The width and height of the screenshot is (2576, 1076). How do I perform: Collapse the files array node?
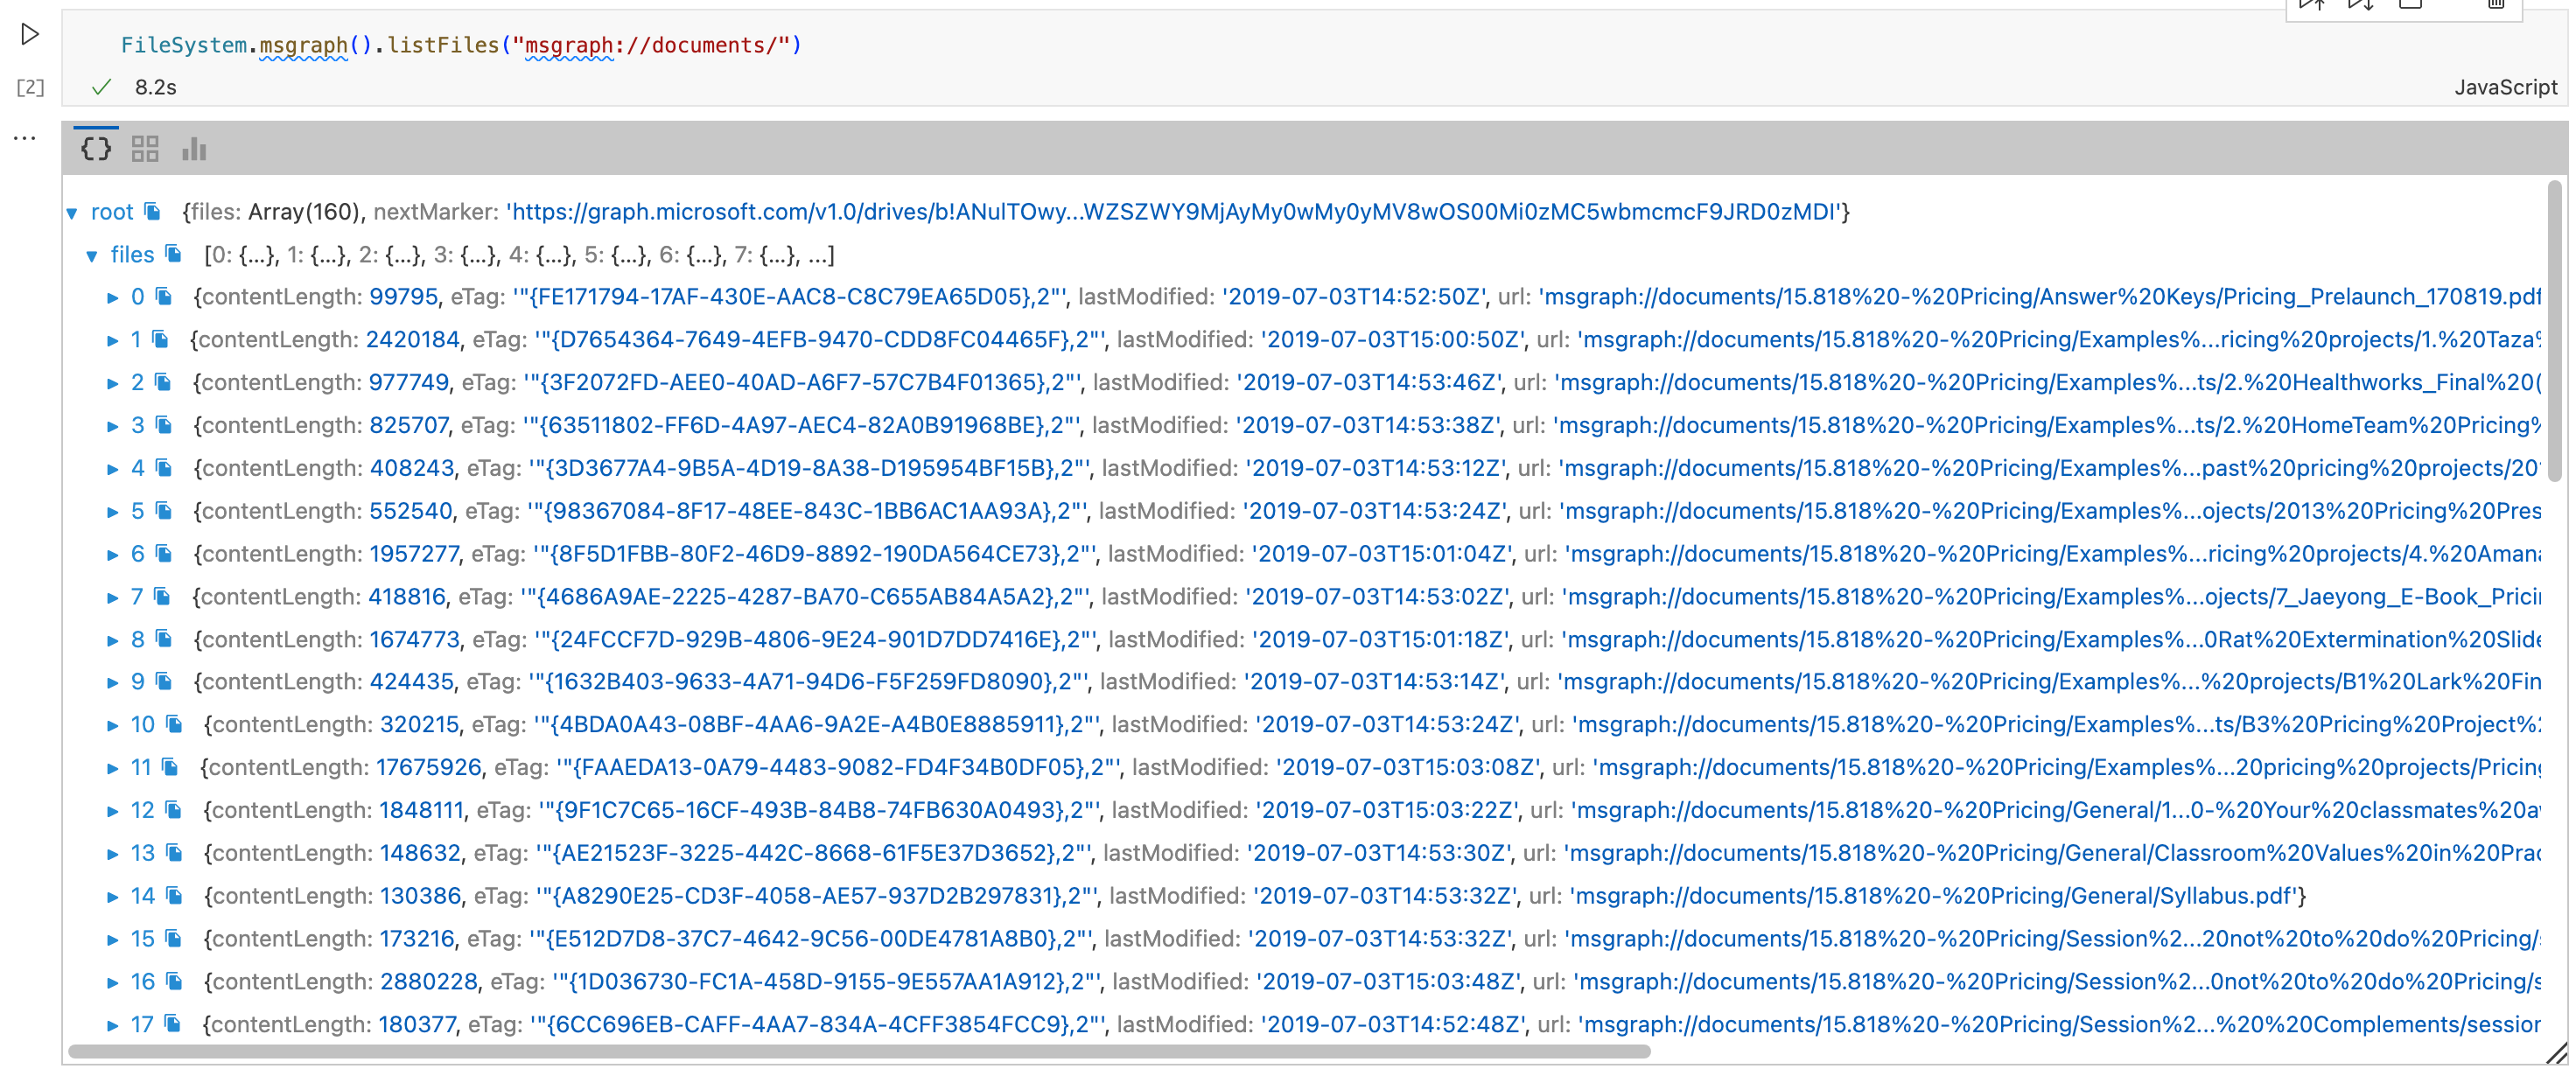[x=92, y=255]
